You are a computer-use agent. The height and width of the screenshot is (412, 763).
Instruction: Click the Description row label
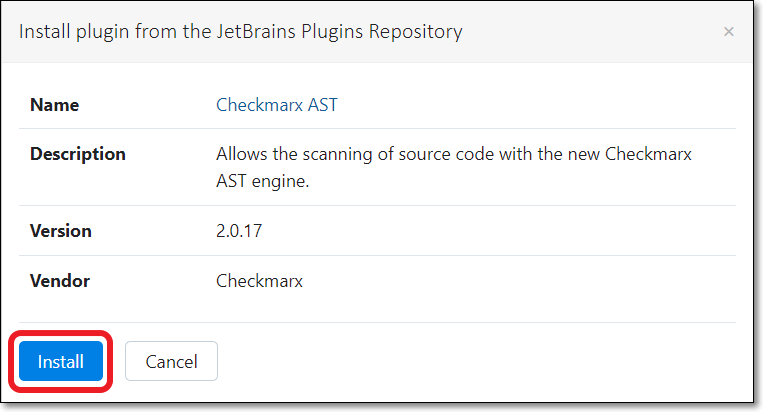click(78, 154)
